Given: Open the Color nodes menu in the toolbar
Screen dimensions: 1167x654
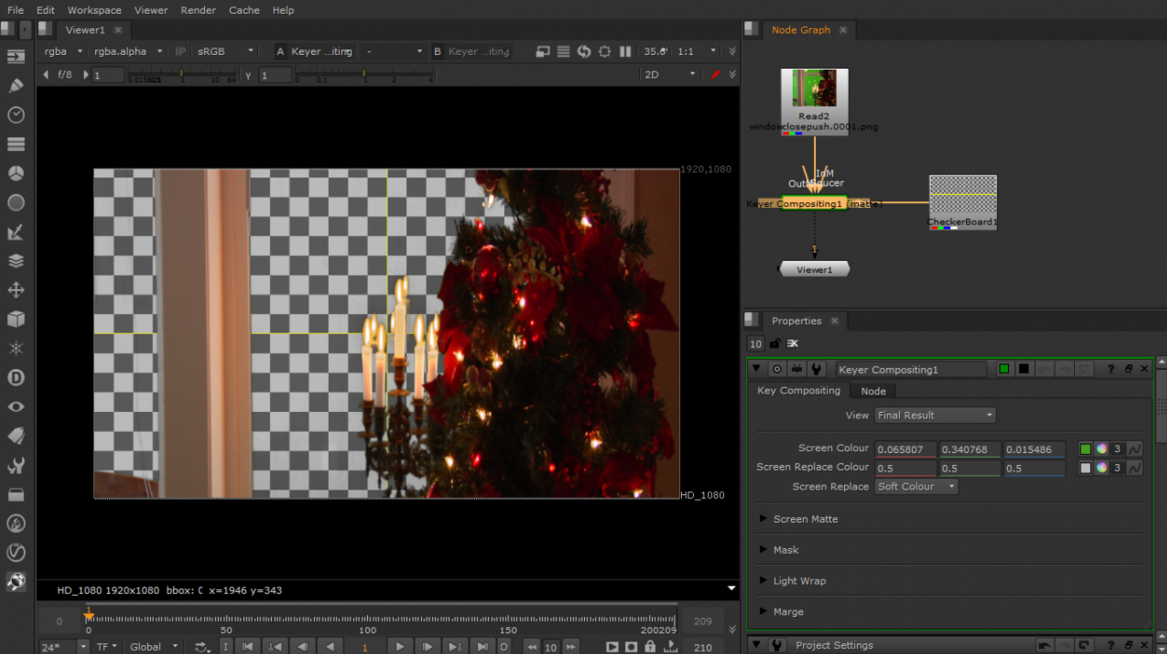Looking at the screenshot, I should click(x=16, y=173).
